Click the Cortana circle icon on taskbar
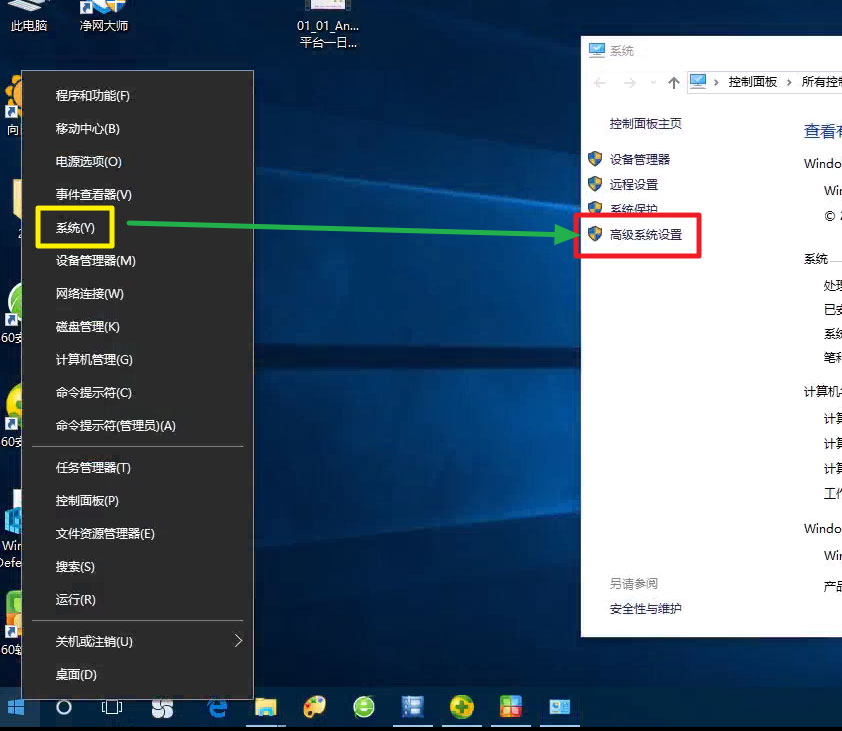 point(64,707)
